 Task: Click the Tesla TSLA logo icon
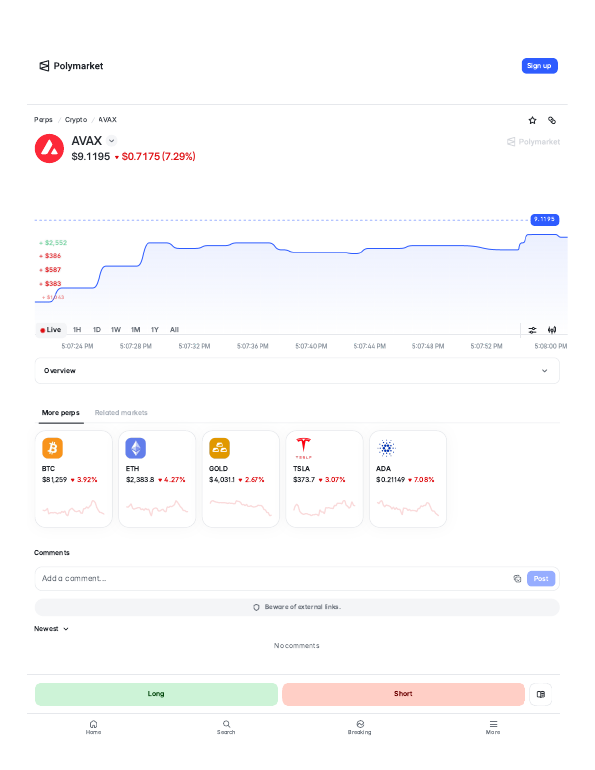[x=303, y=448]
